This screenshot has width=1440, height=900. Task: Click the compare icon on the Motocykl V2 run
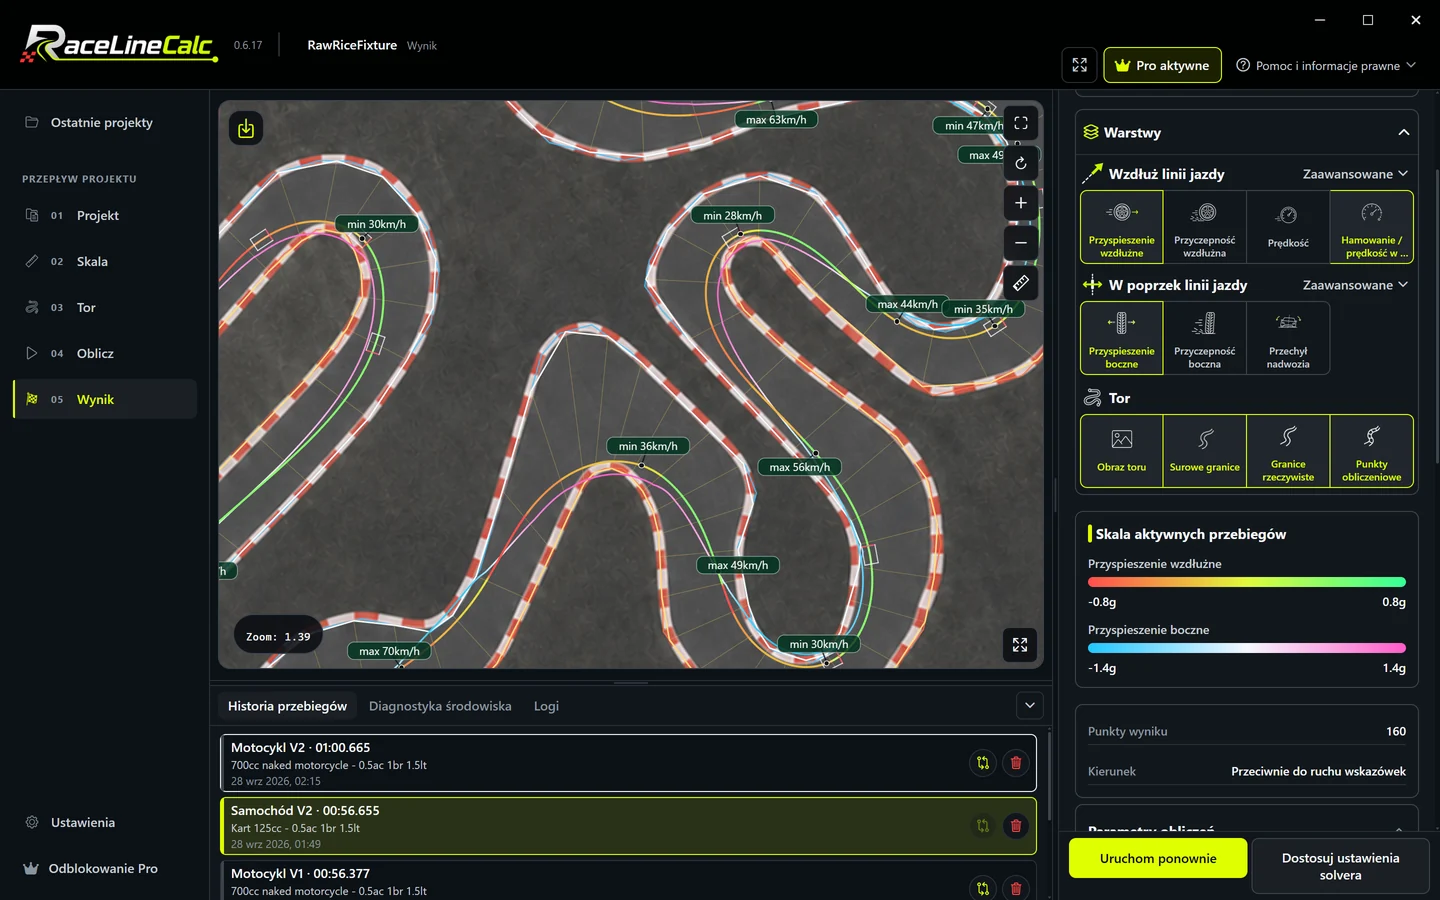click(x=983, y=763)
